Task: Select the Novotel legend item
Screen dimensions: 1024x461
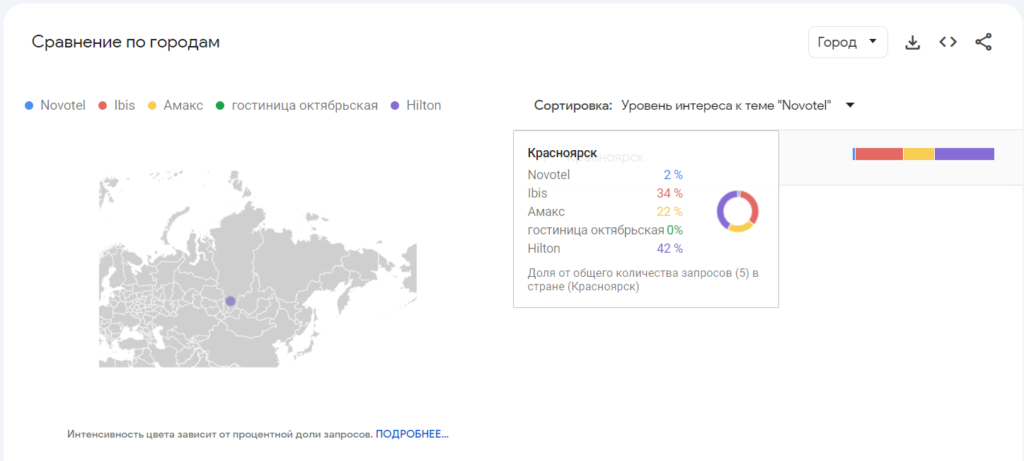Action: (x=56, y=105)
